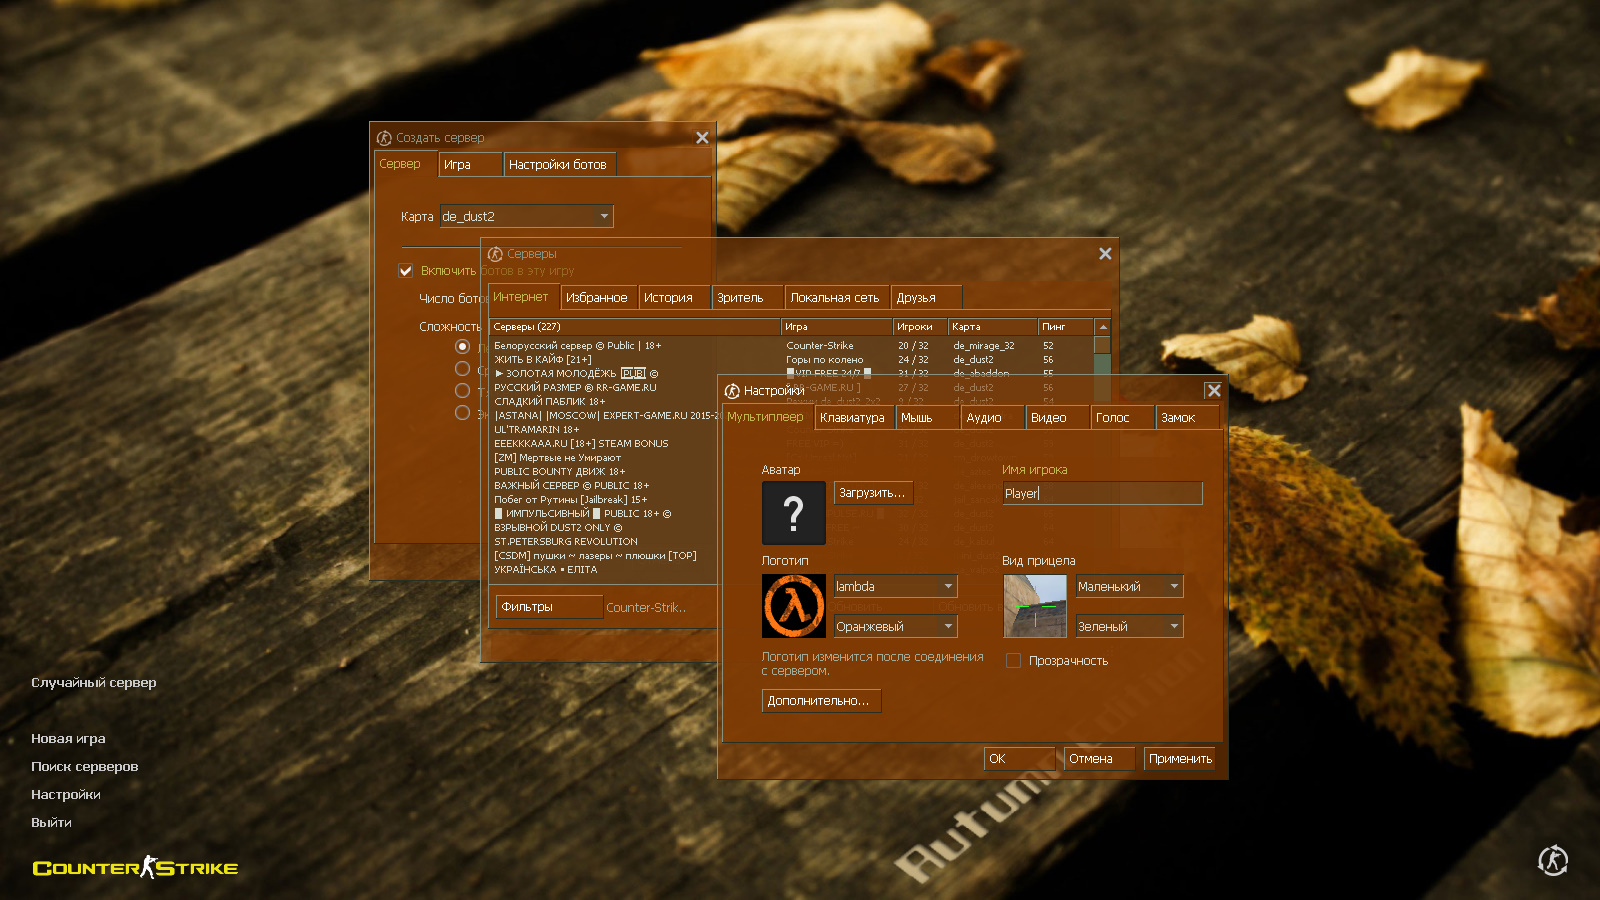Click the Имя игрока name input field
This screenshot has height=900, width=1600.
click(1101, 493)
